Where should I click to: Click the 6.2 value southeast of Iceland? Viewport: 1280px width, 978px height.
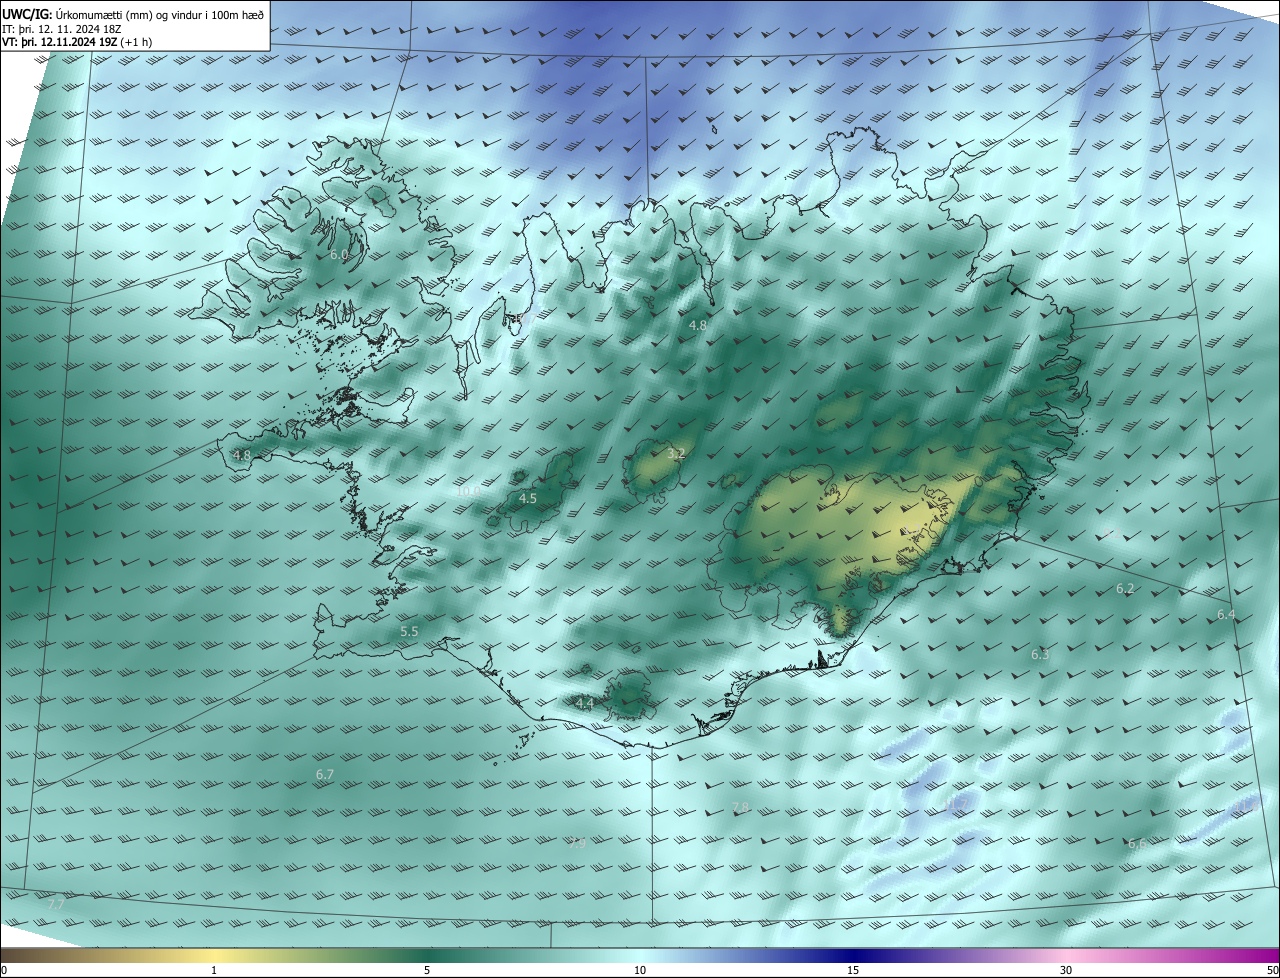point(1125,589)
